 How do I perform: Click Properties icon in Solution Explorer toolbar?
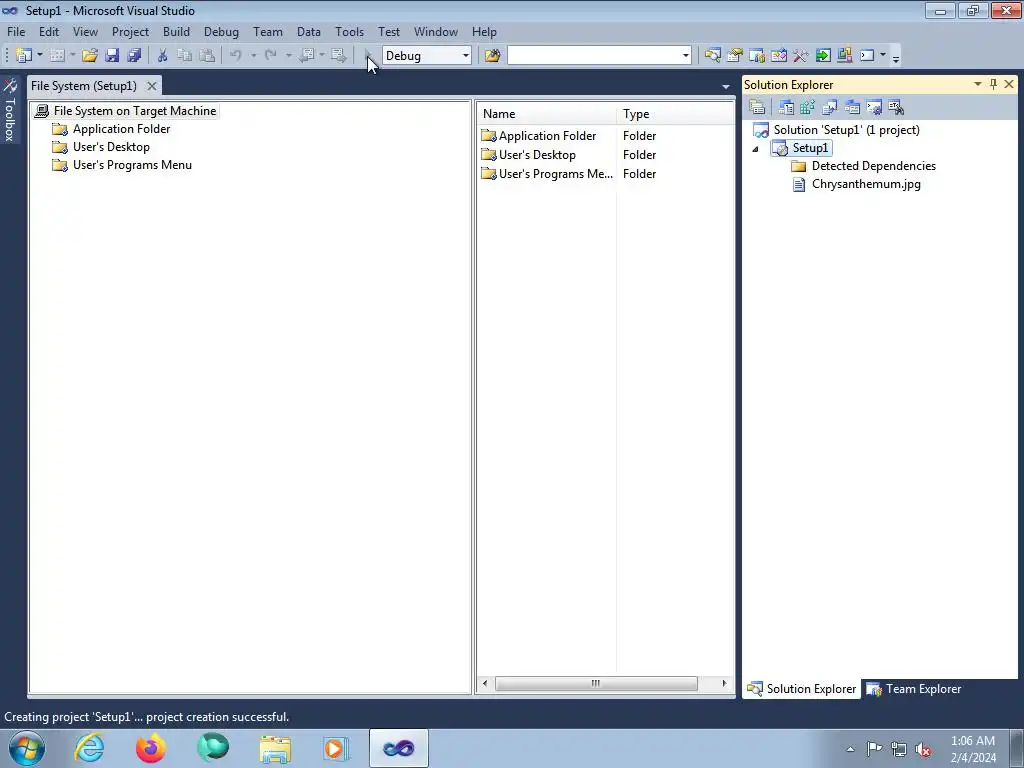click(758, 107)
